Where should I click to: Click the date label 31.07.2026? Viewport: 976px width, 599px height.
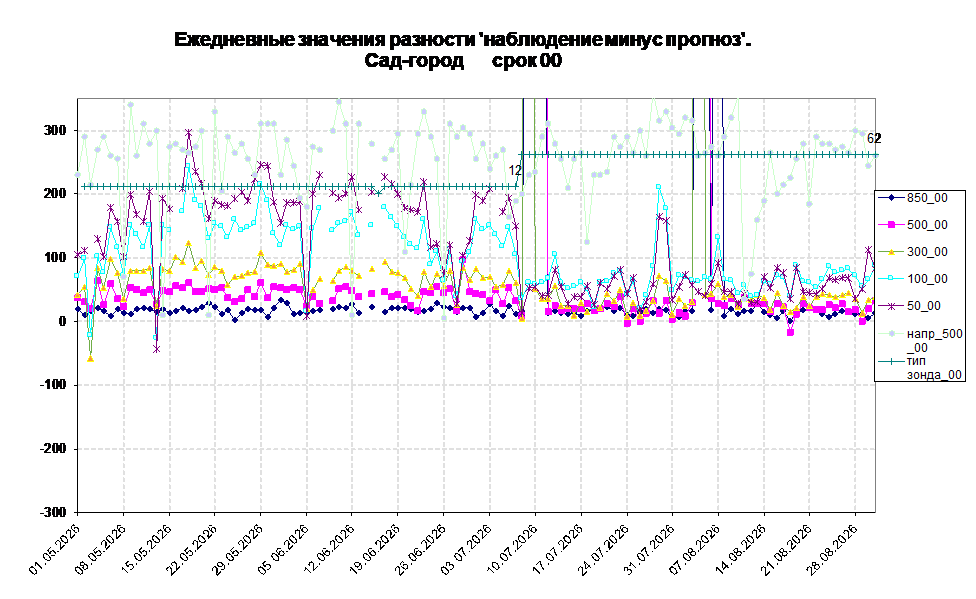[649, 549]
